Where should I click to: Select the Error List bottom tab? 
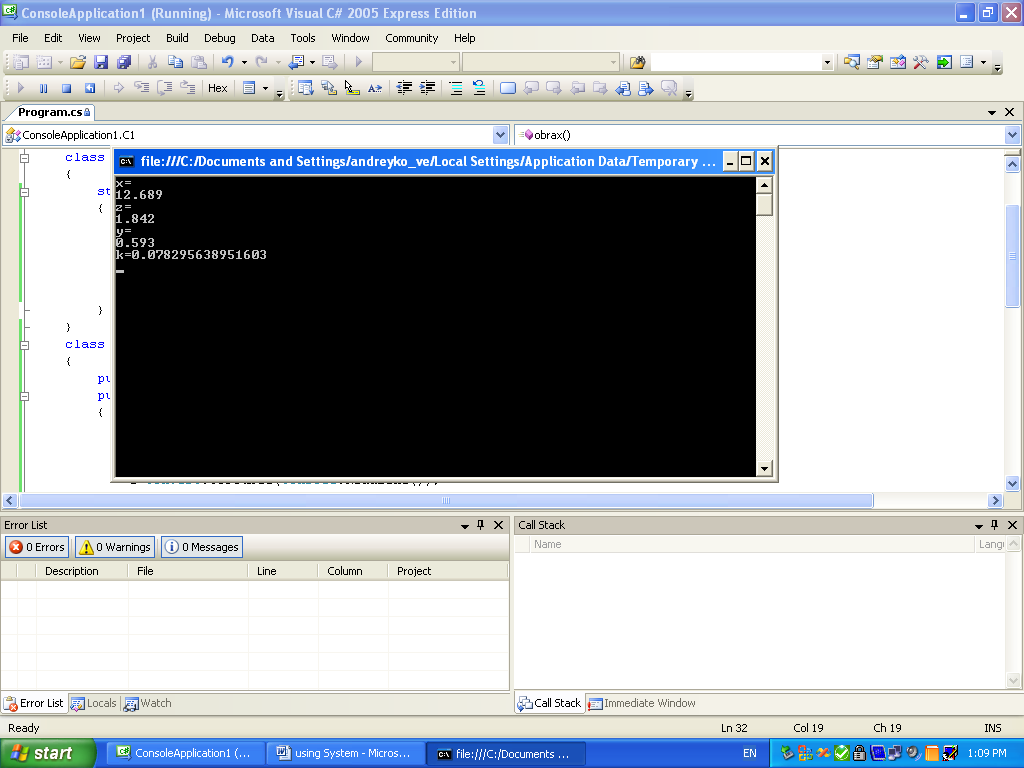point(34,703)
